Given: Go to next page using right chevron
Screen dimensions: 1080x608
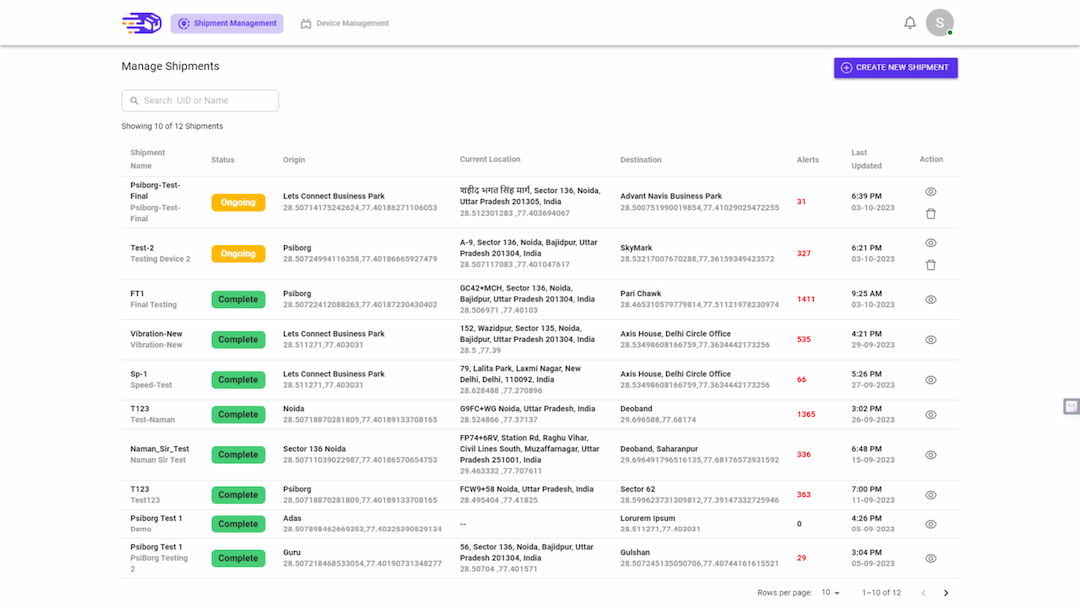Looking at the screenshot, I should point(946,593).
